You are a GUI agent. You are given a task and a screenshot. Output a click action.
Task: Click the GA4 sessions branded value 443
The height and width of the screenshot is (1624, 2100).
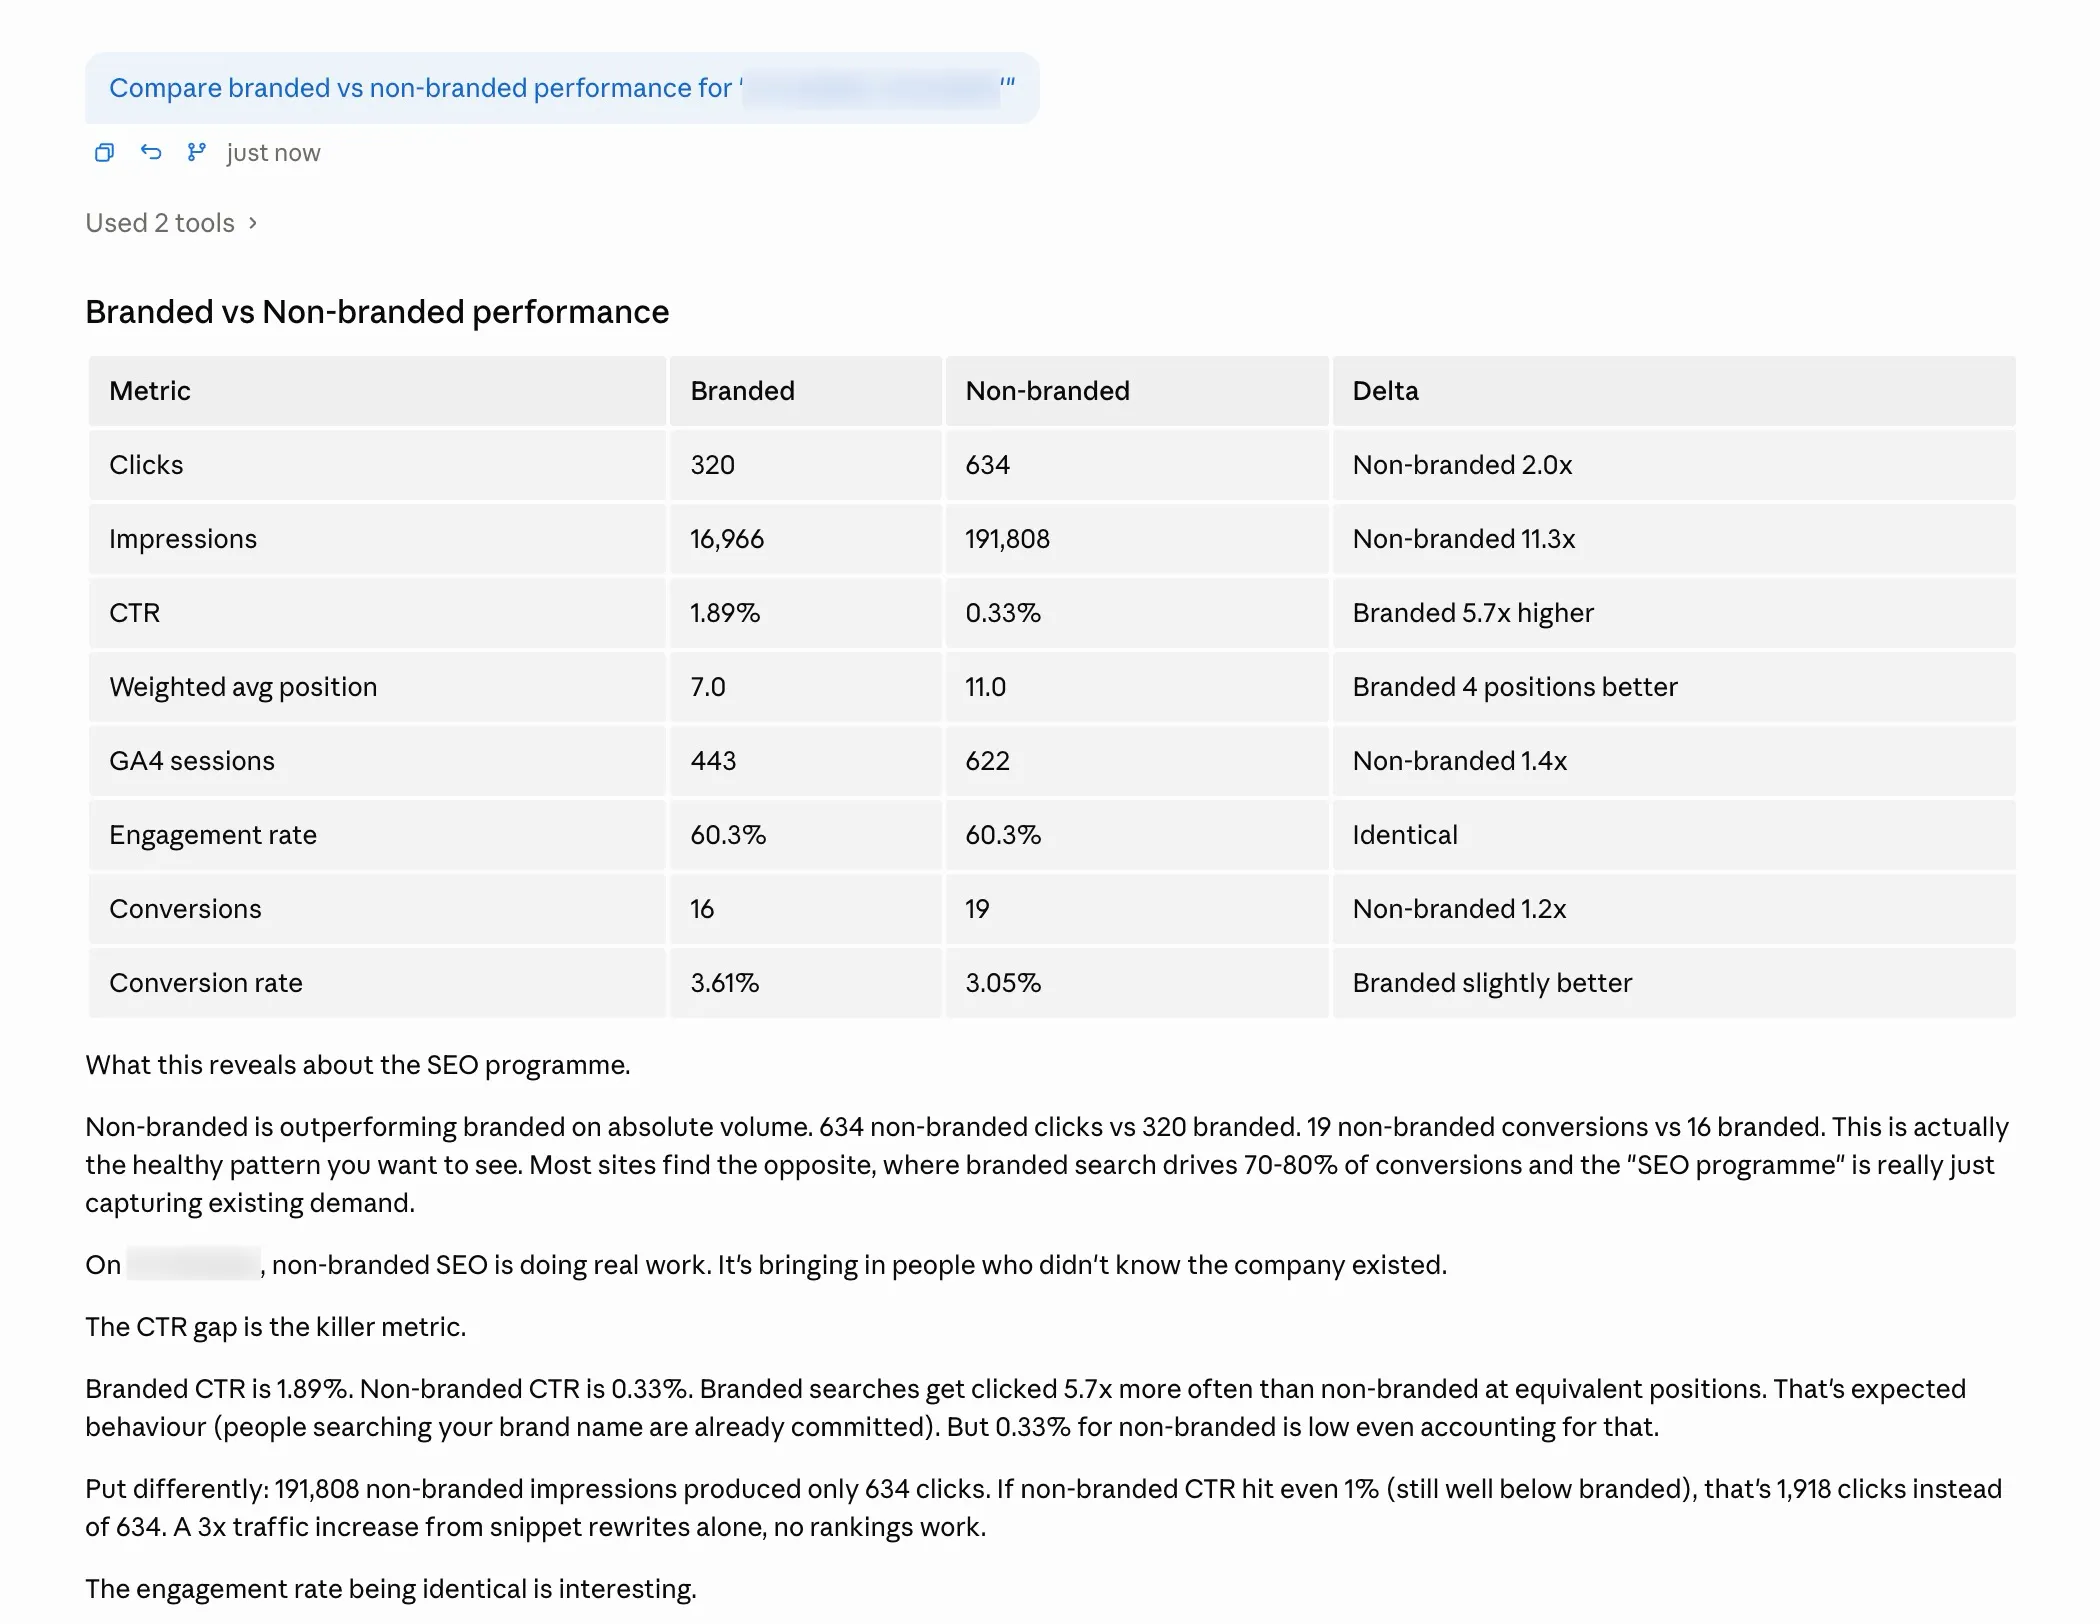[x=713, y=761]
